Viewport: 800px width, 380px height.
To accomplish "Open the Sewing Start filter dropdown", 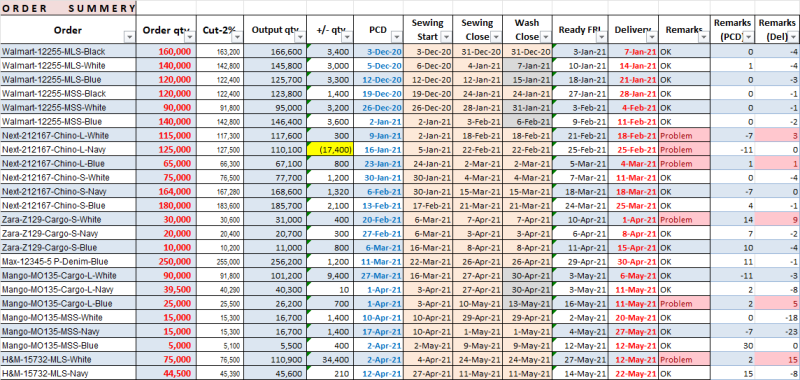I will click(x=447, y=37).
